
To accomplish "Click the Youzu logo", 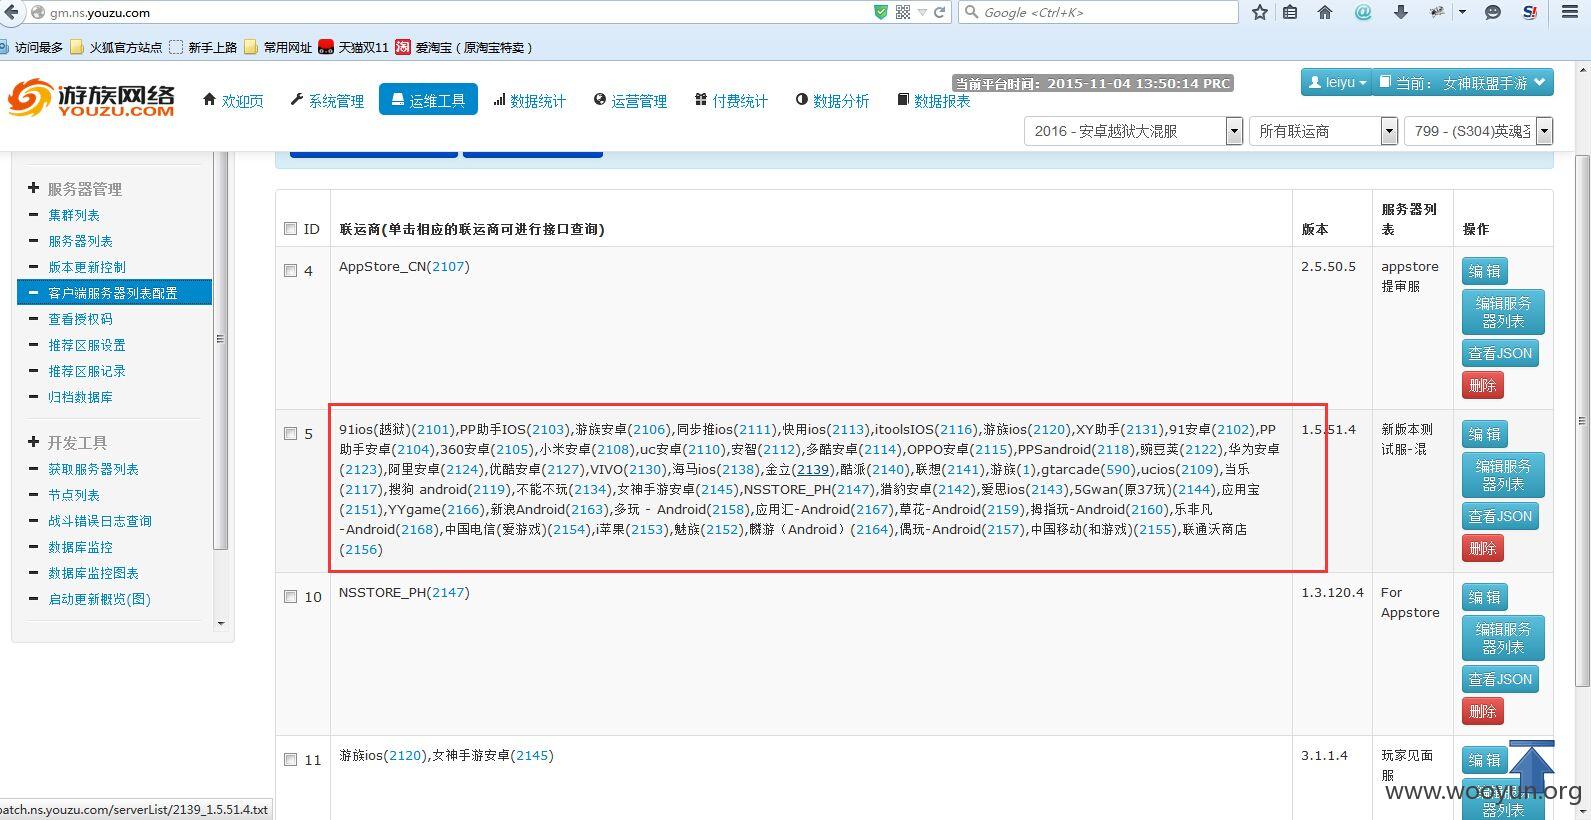I will [x=91, y=99].
